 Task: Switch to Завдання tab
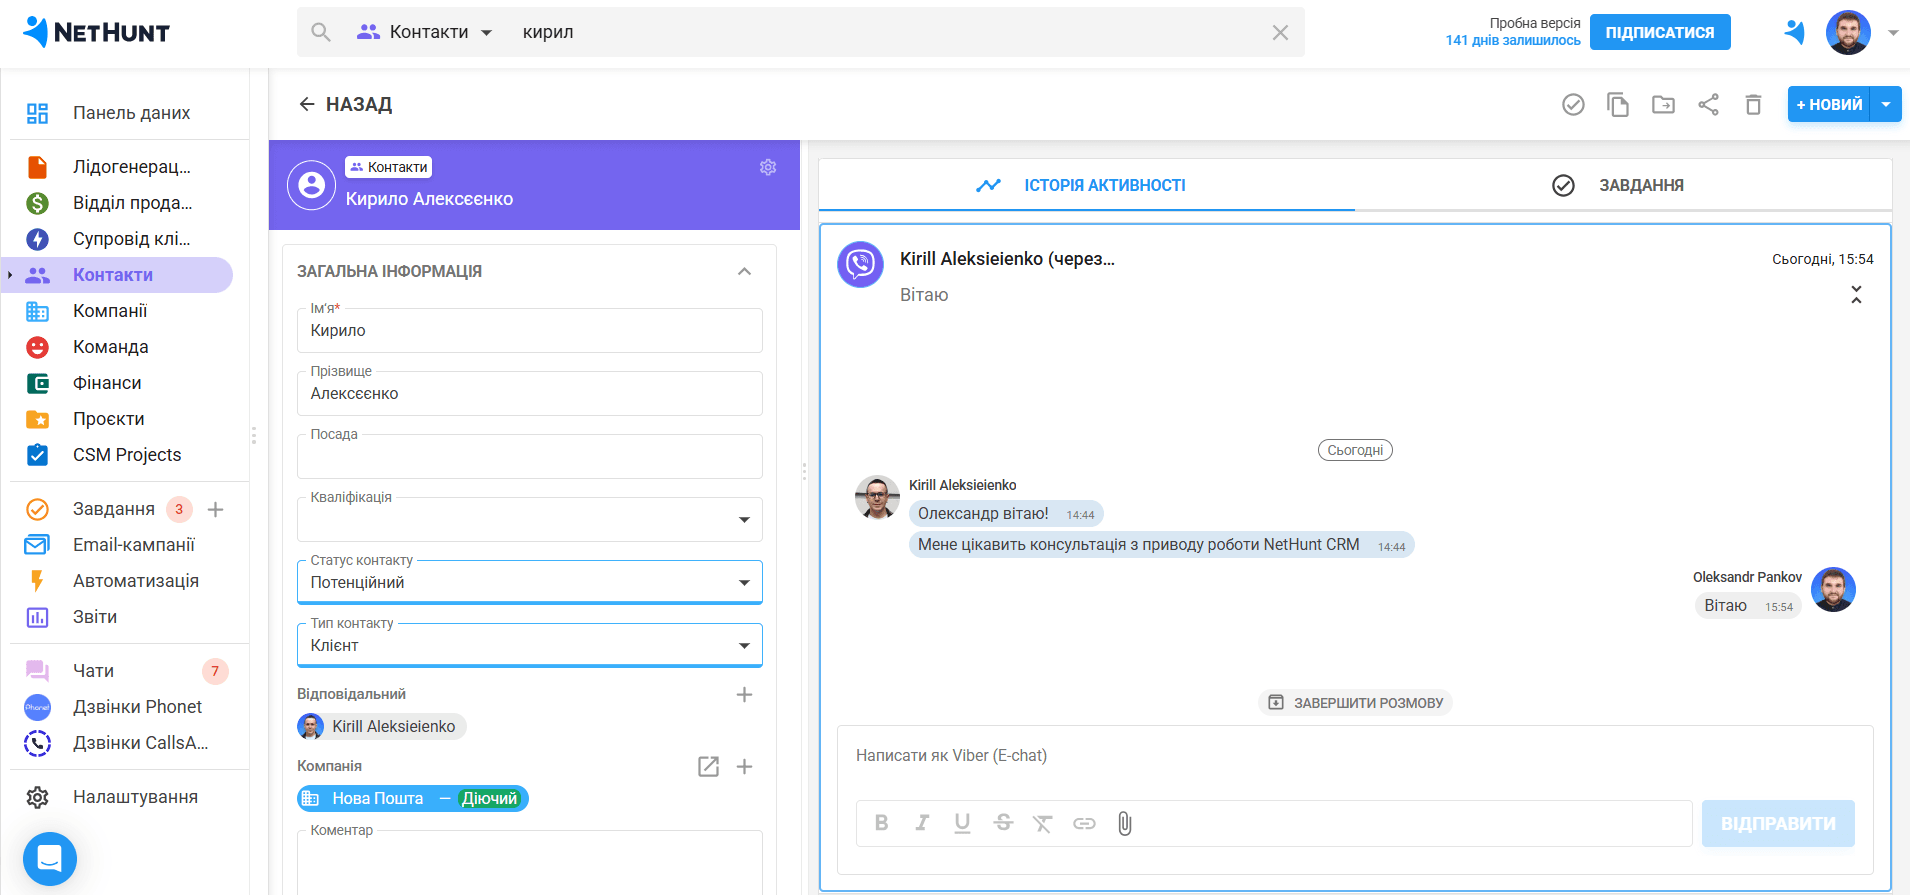tap(1623, 185)
